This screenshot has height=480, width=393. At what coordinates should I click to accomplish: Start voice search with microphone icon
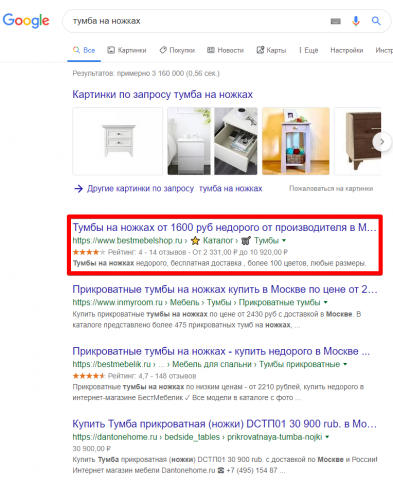point(356,21)
